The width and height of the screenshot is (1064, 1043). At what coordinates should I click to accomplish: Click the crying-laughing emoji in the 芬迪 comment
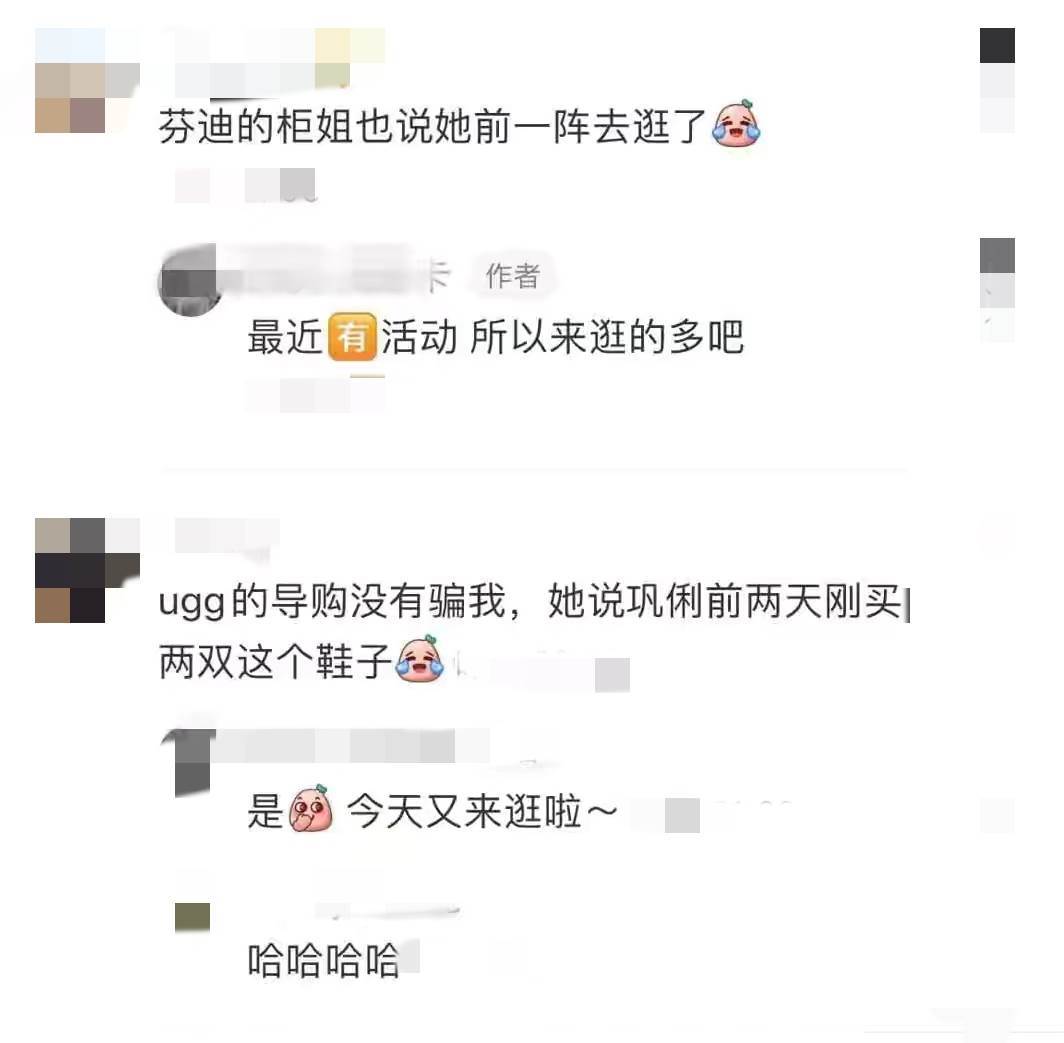pyautogui.click(x=736, y=124)
